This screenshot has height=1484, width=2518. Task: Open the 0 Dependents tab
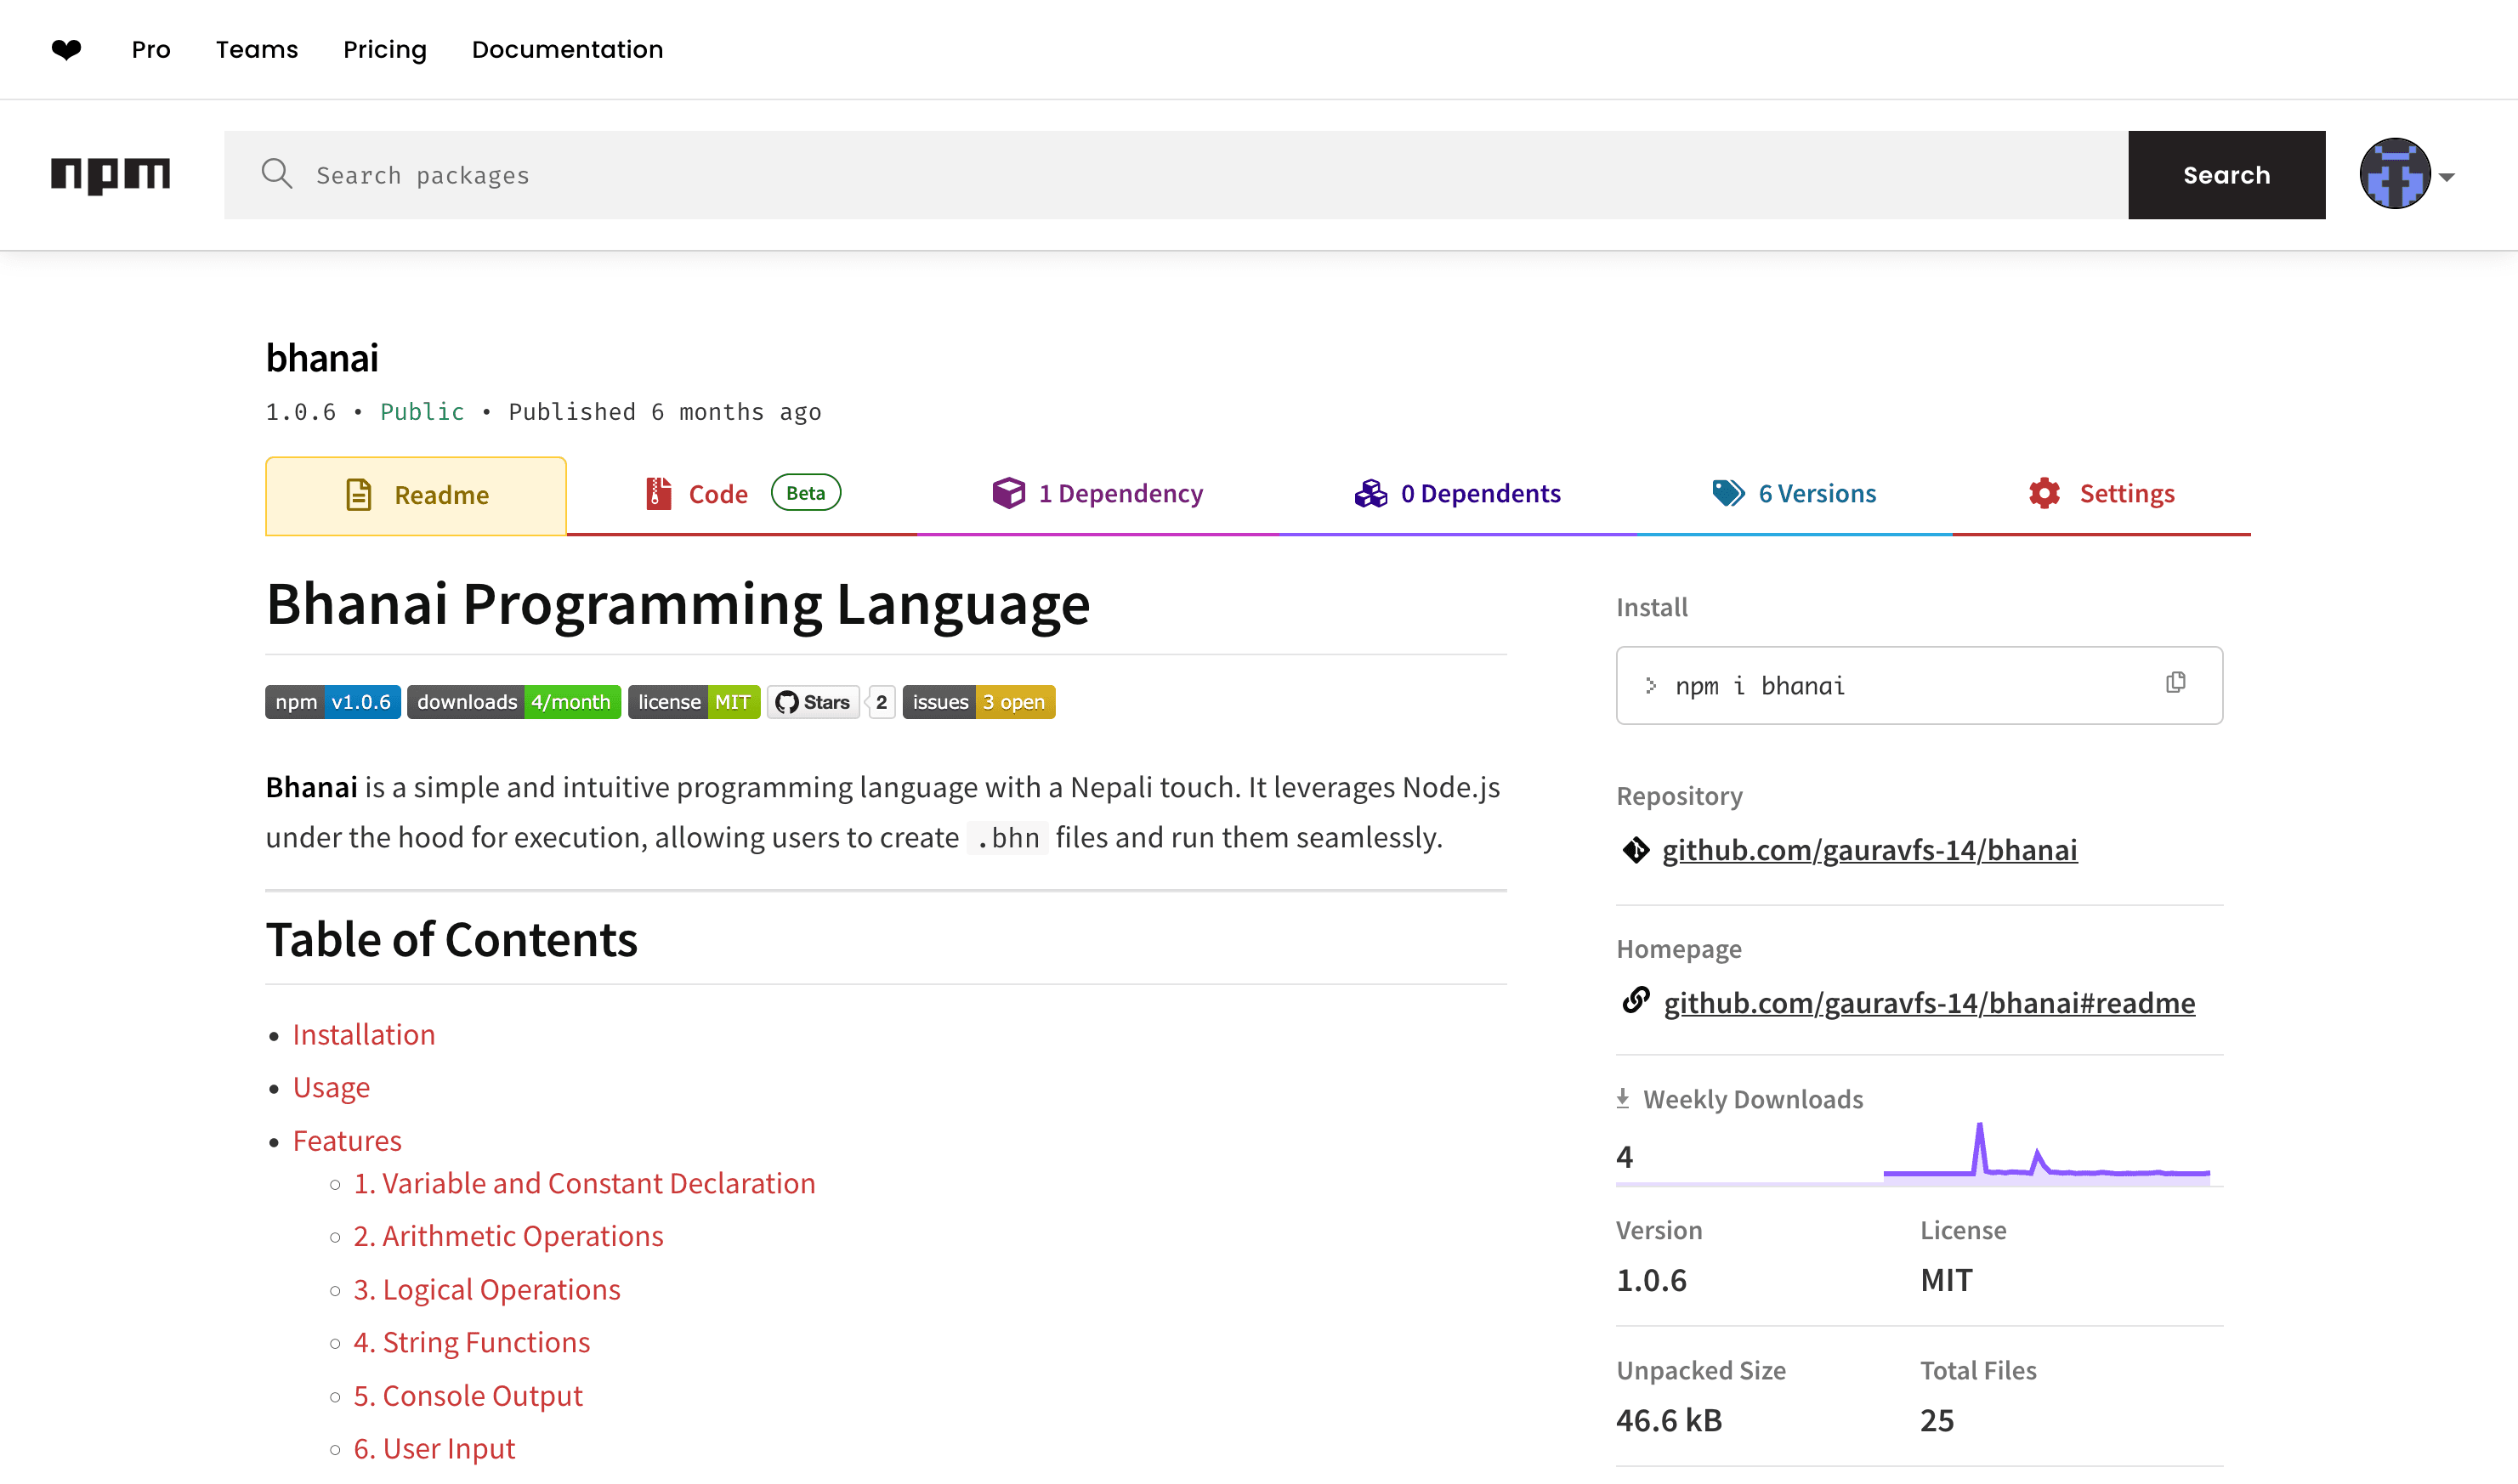click(x=1458, y=494)
